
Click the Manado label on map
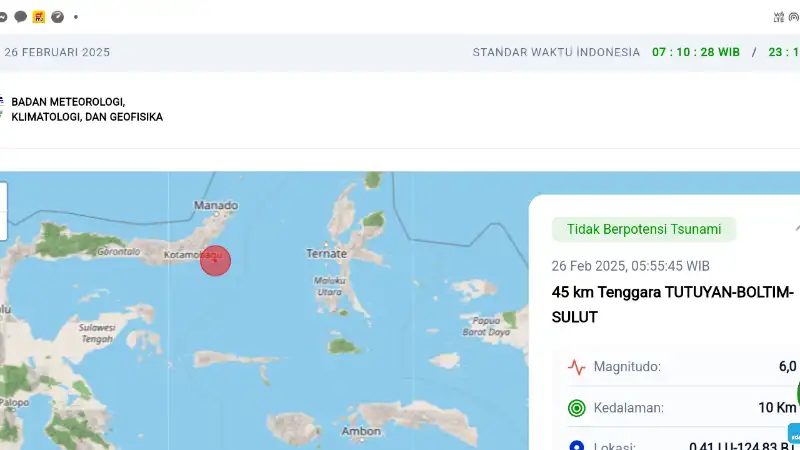coord(216,206)
